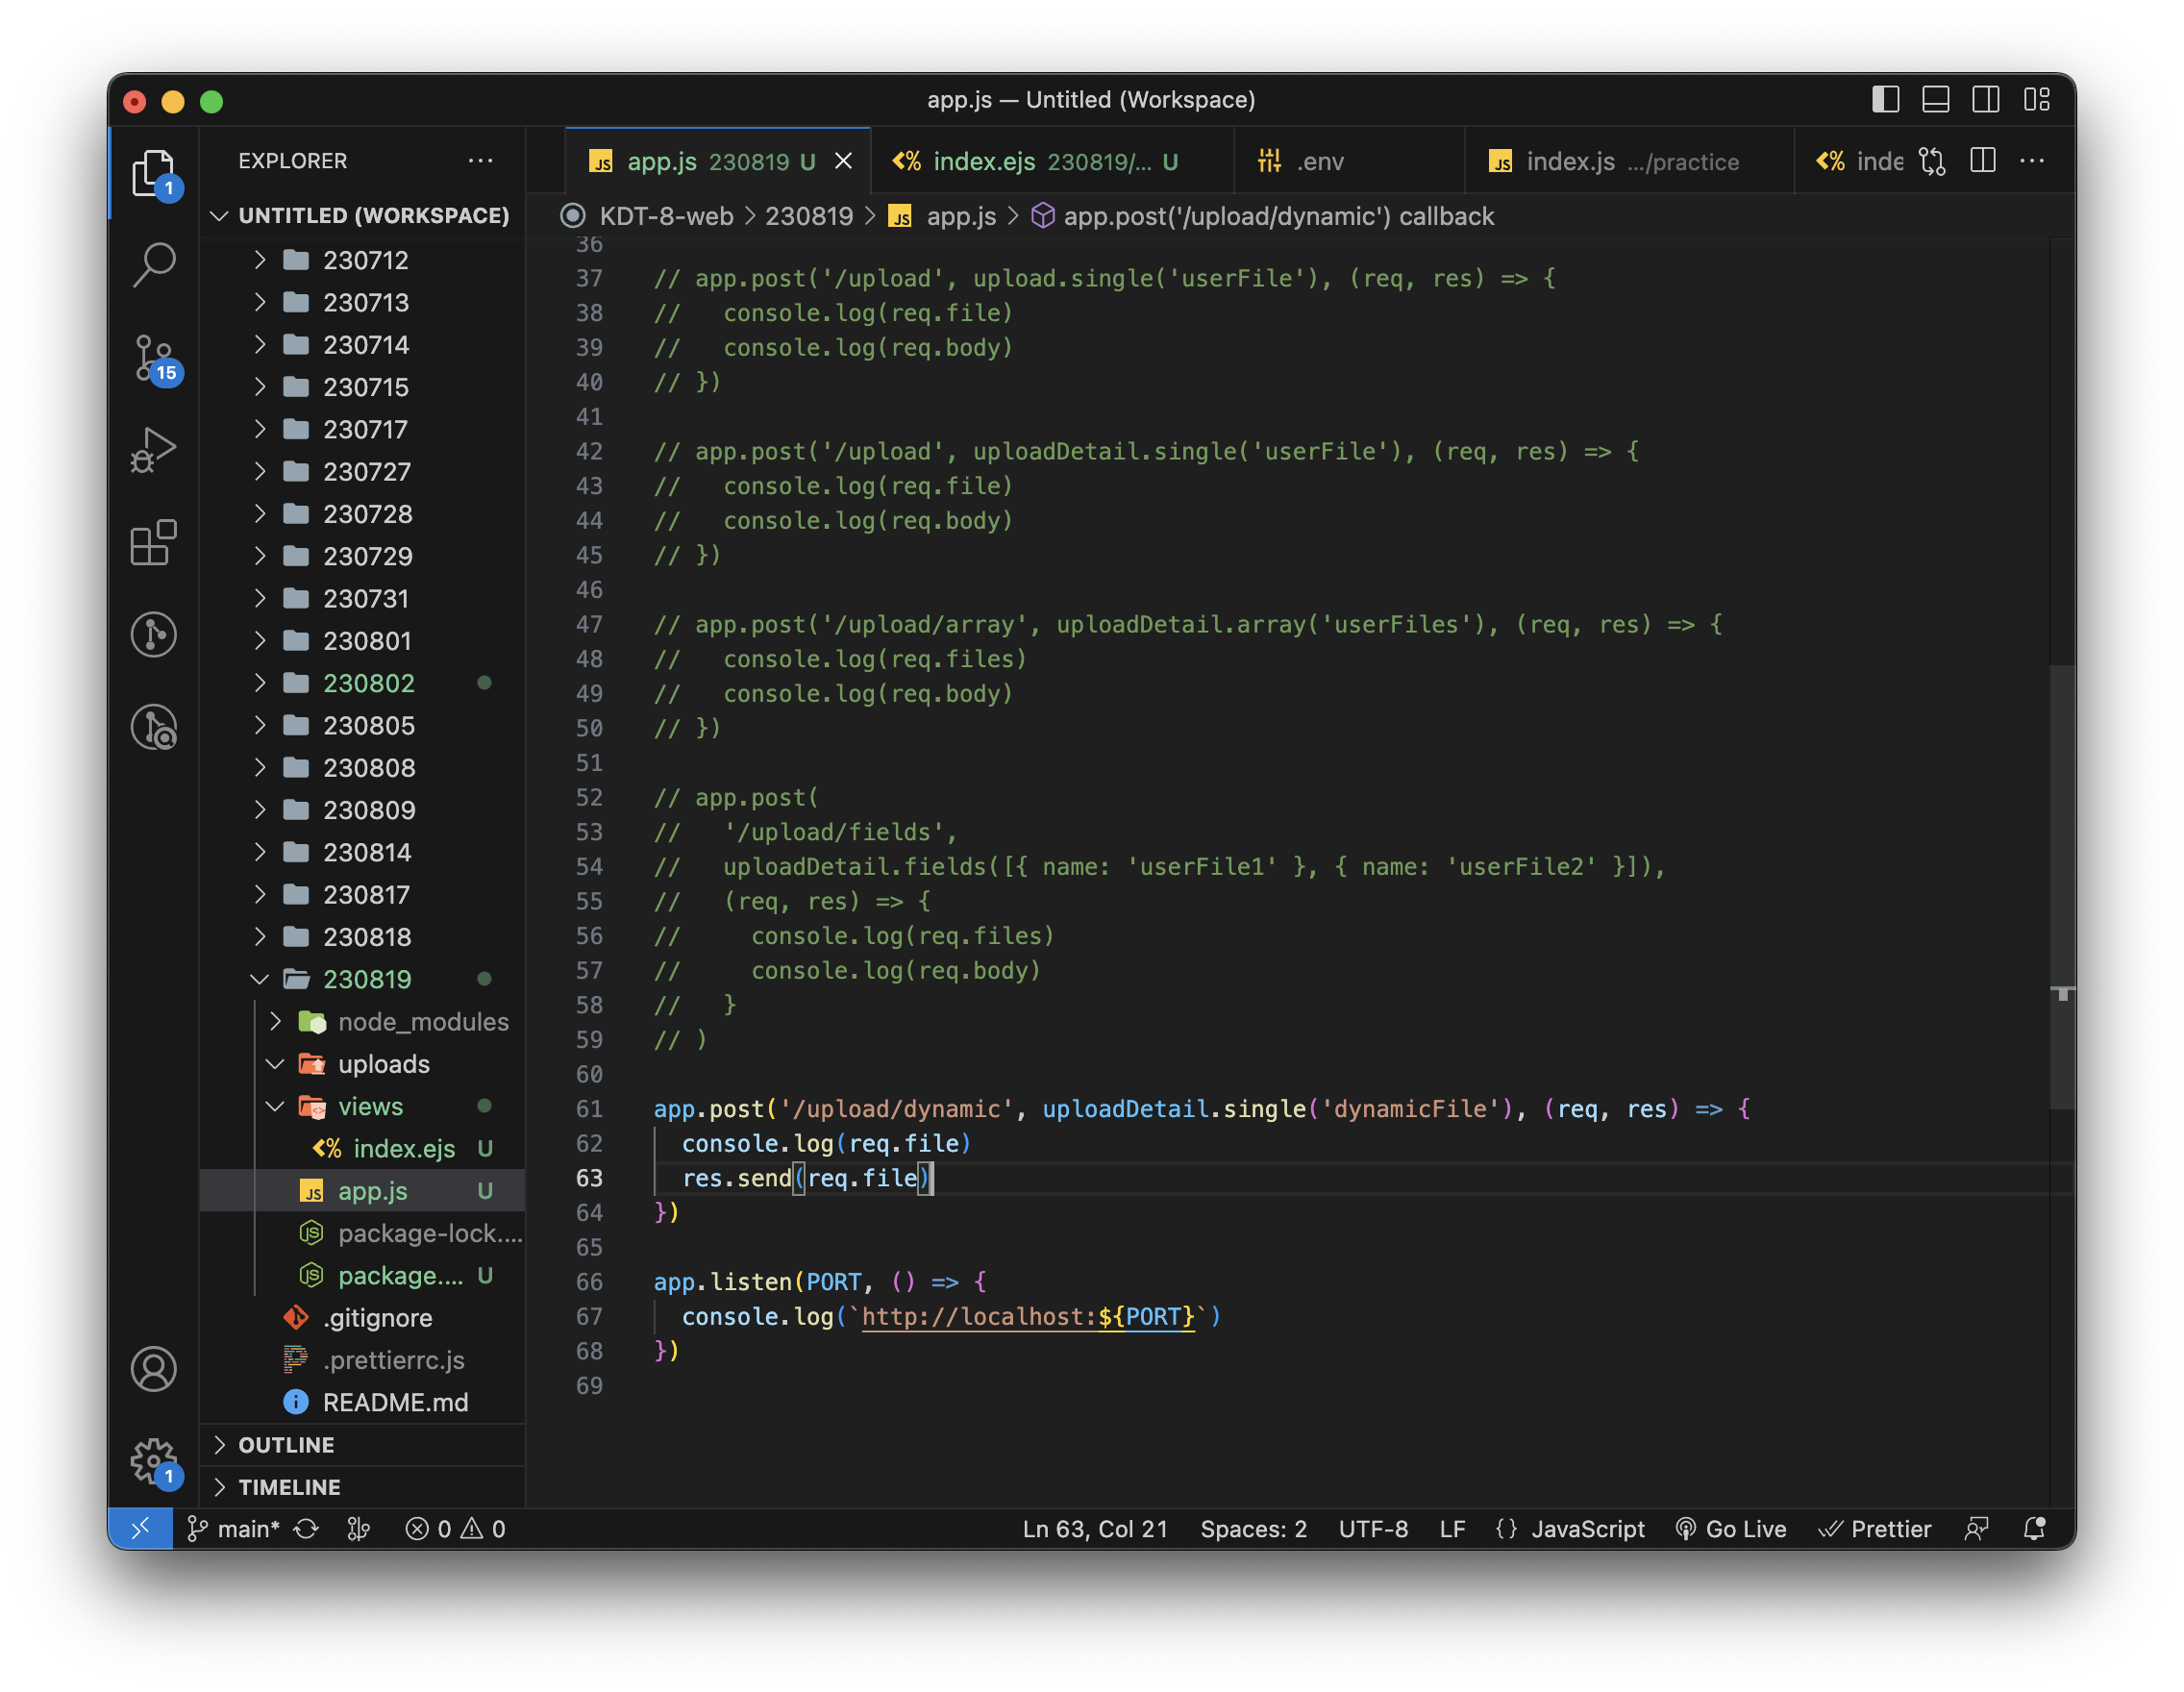The width and height of the screenshot is (2184, 1692).
Task: Click line number 61 in gutter
Action: click(x=589, y=1109)
